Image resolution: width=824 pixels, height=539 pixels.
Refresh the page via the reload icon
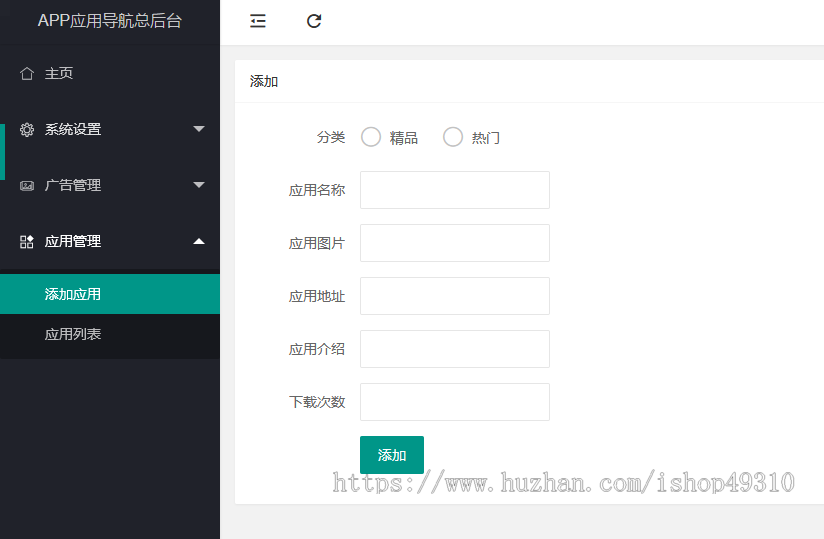coord(314,21)
